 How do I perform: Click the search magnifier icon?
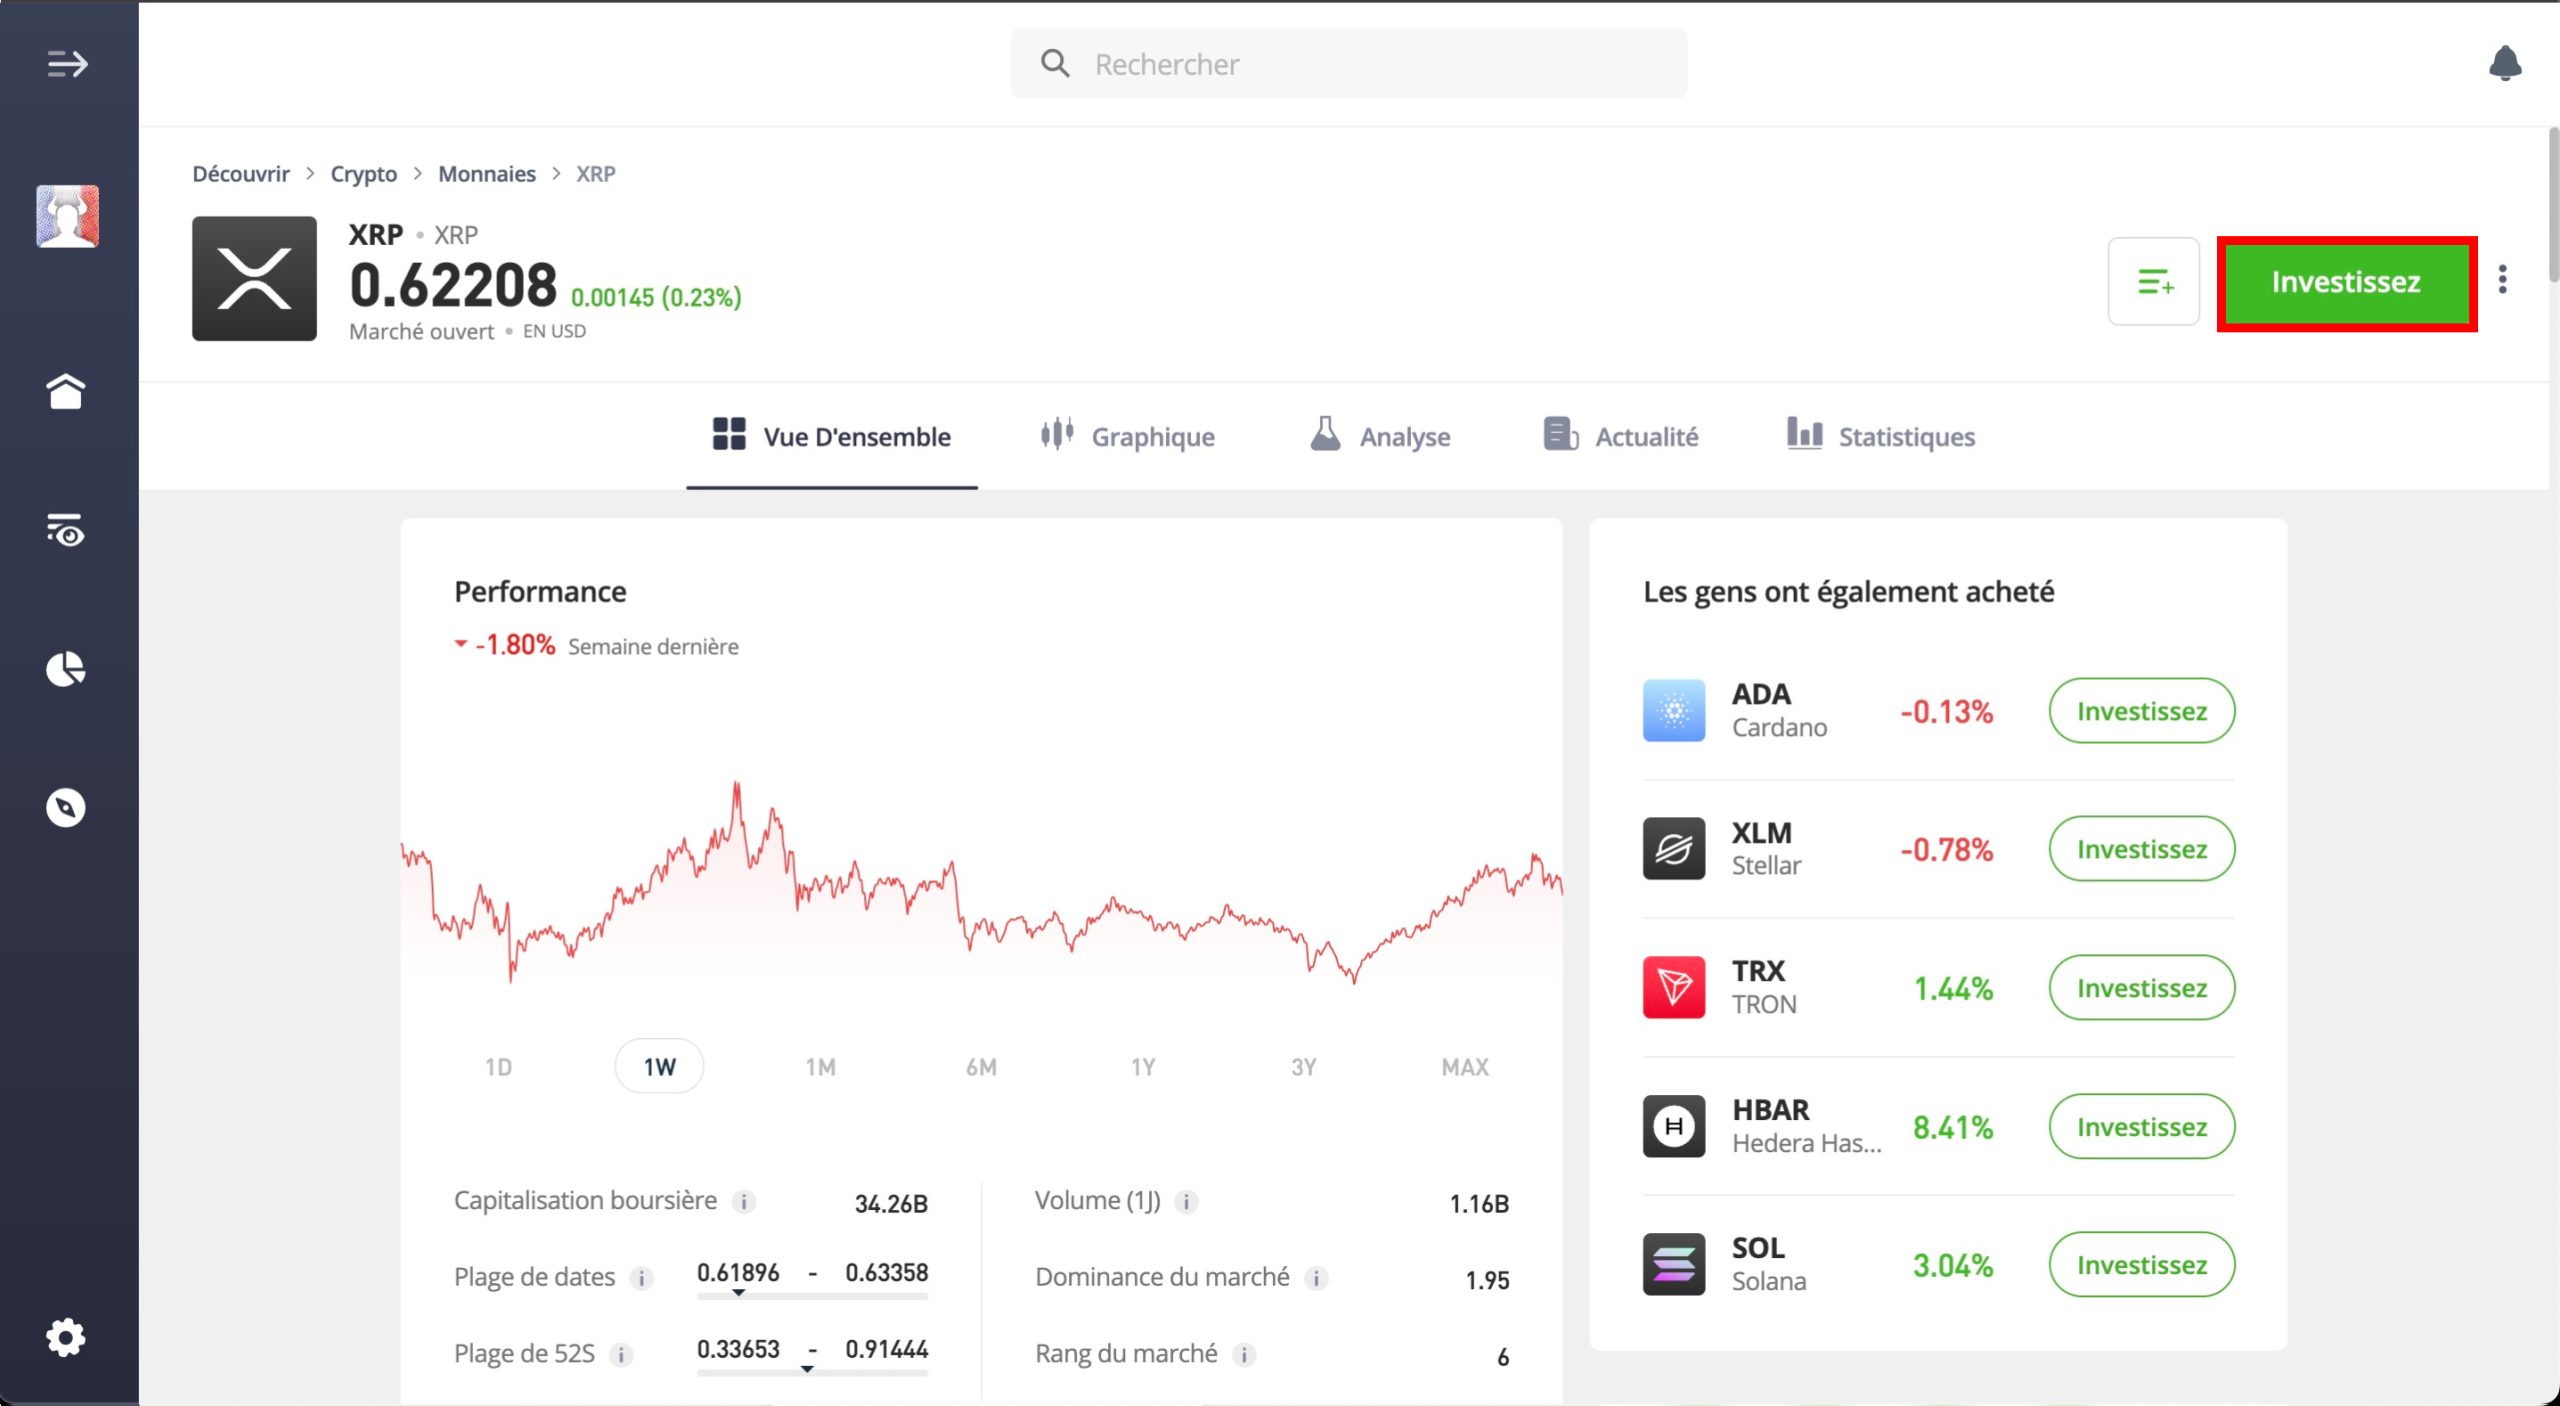point(1055,64)
